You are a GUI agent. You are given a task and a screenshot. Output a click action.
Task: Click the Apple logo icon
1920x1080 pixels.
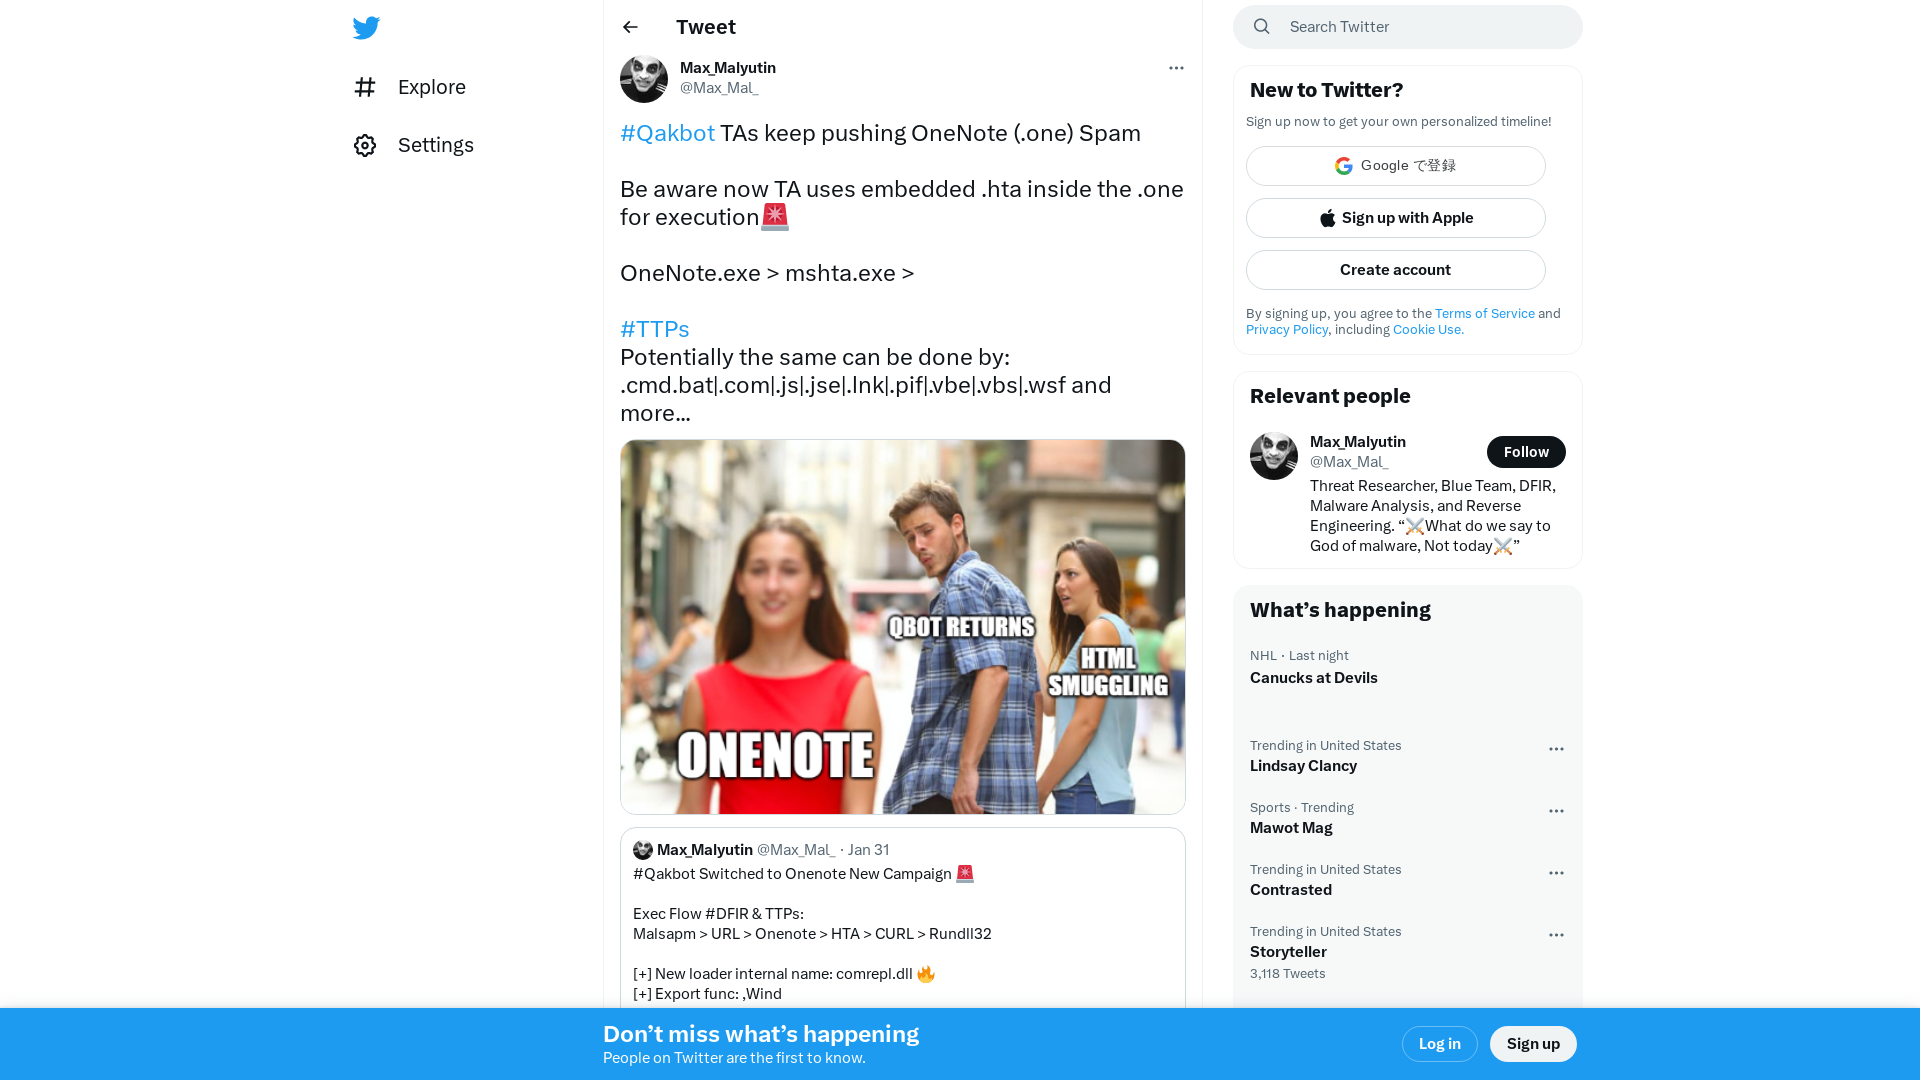tap(1328, 218)
